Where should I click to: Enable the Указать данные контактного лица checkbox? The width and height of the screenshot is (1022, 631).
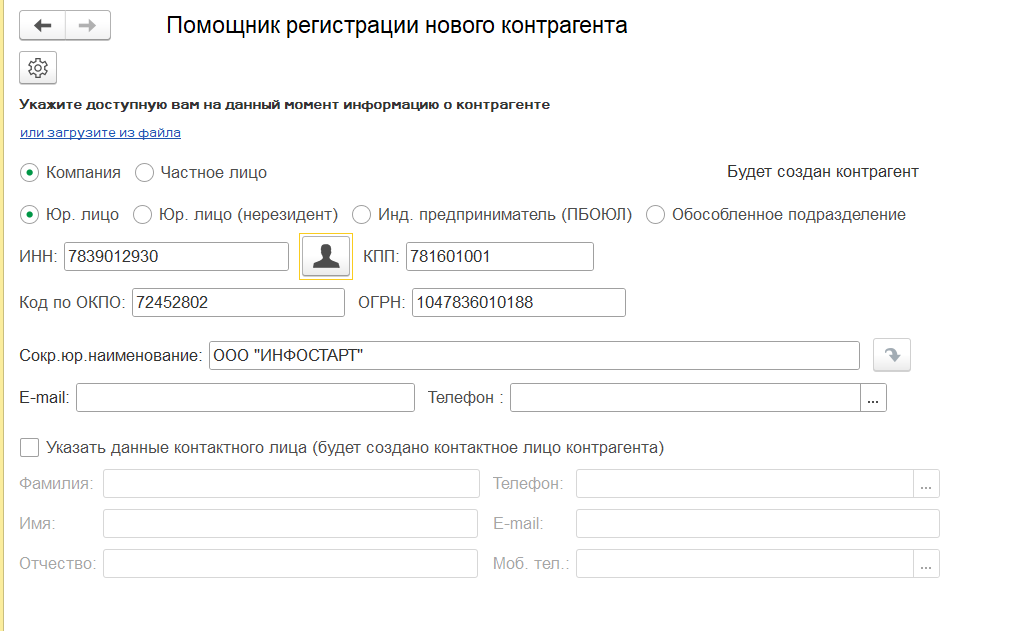[x=30, y=447]
